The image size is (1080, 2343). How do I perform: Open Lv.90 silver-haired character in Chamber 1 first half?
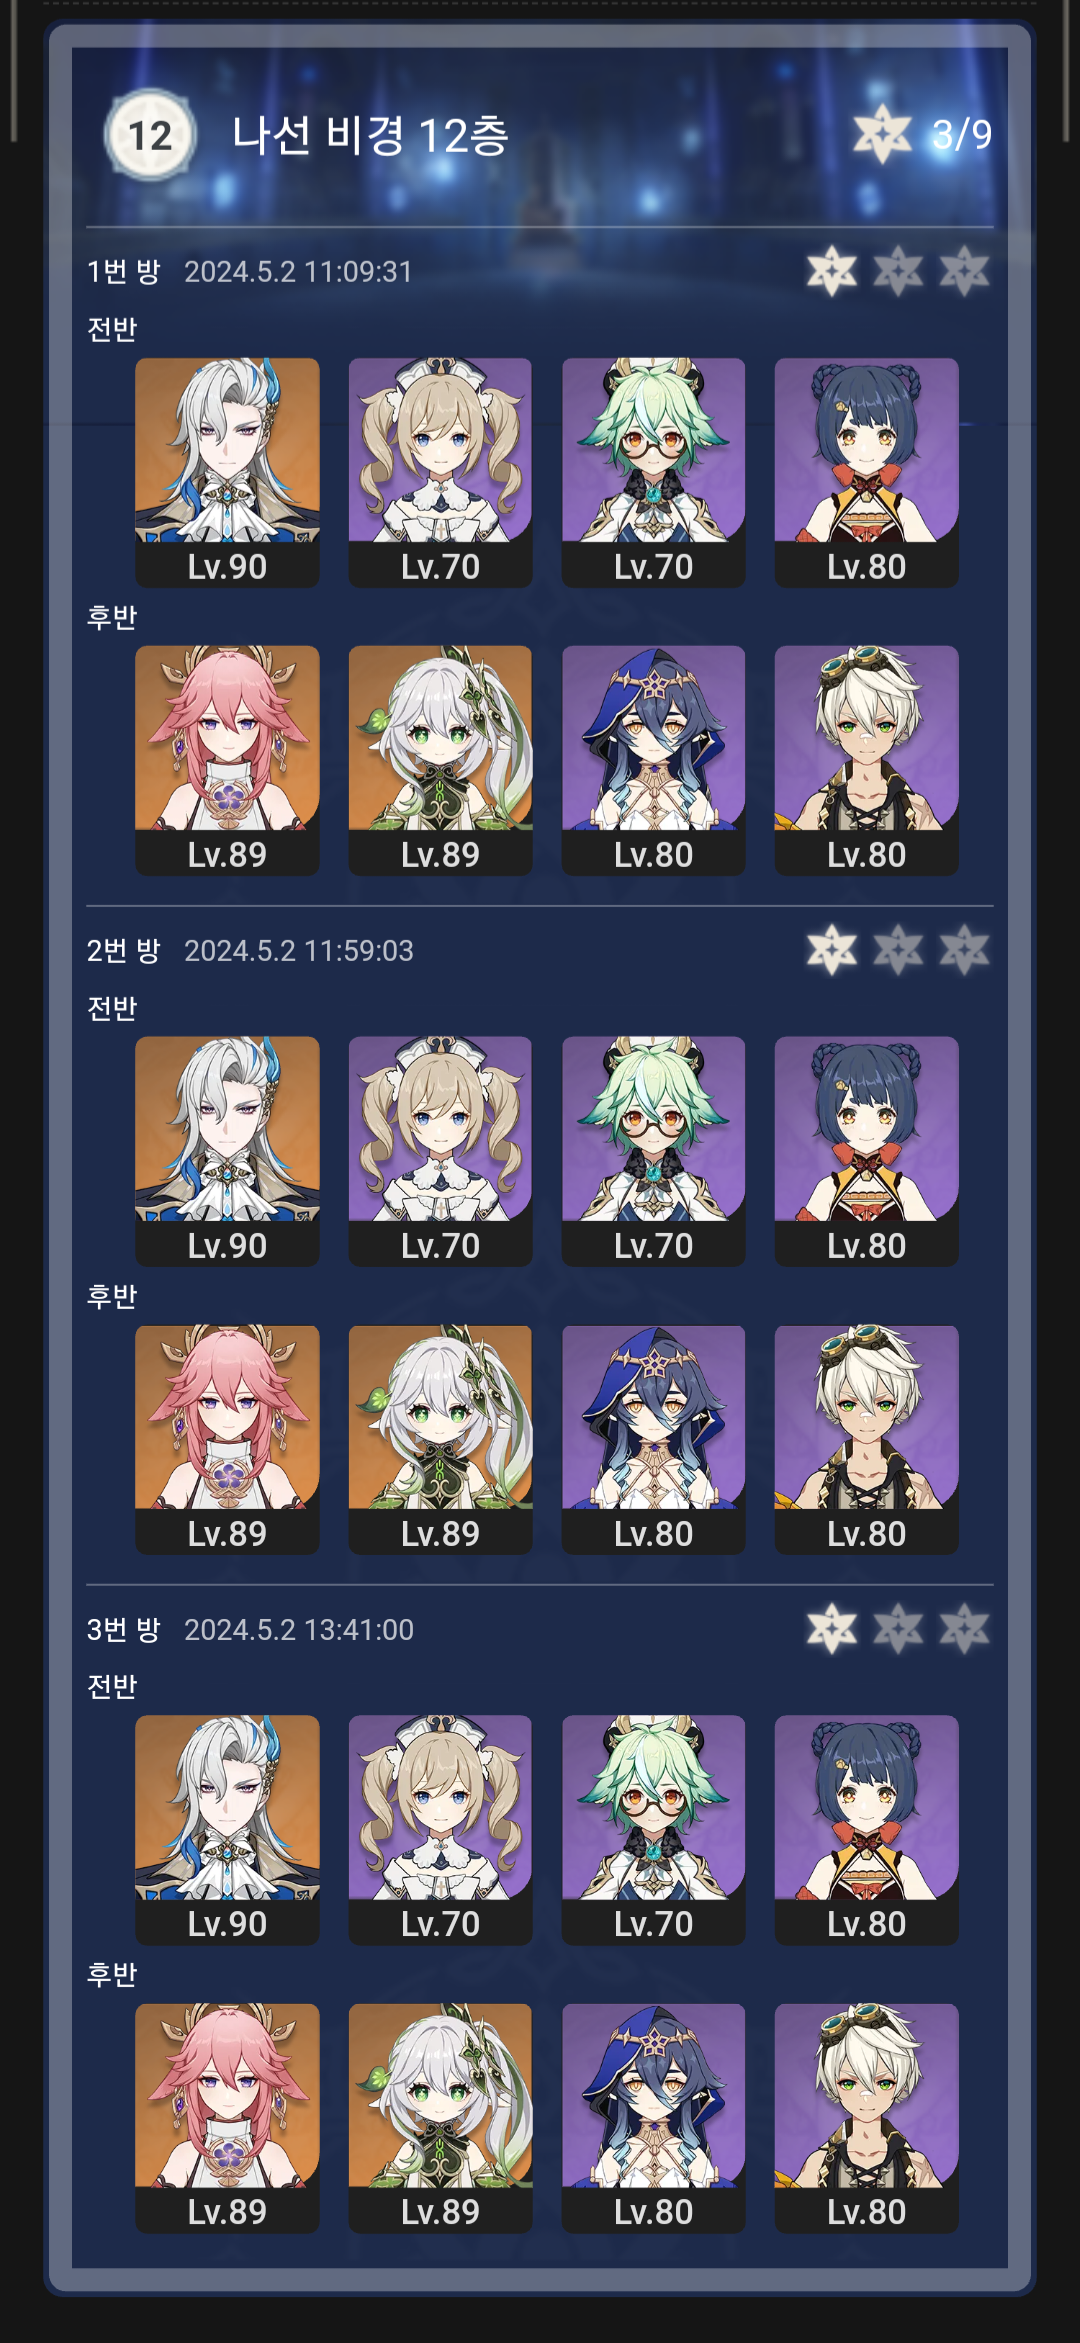[x=227, y=472]
